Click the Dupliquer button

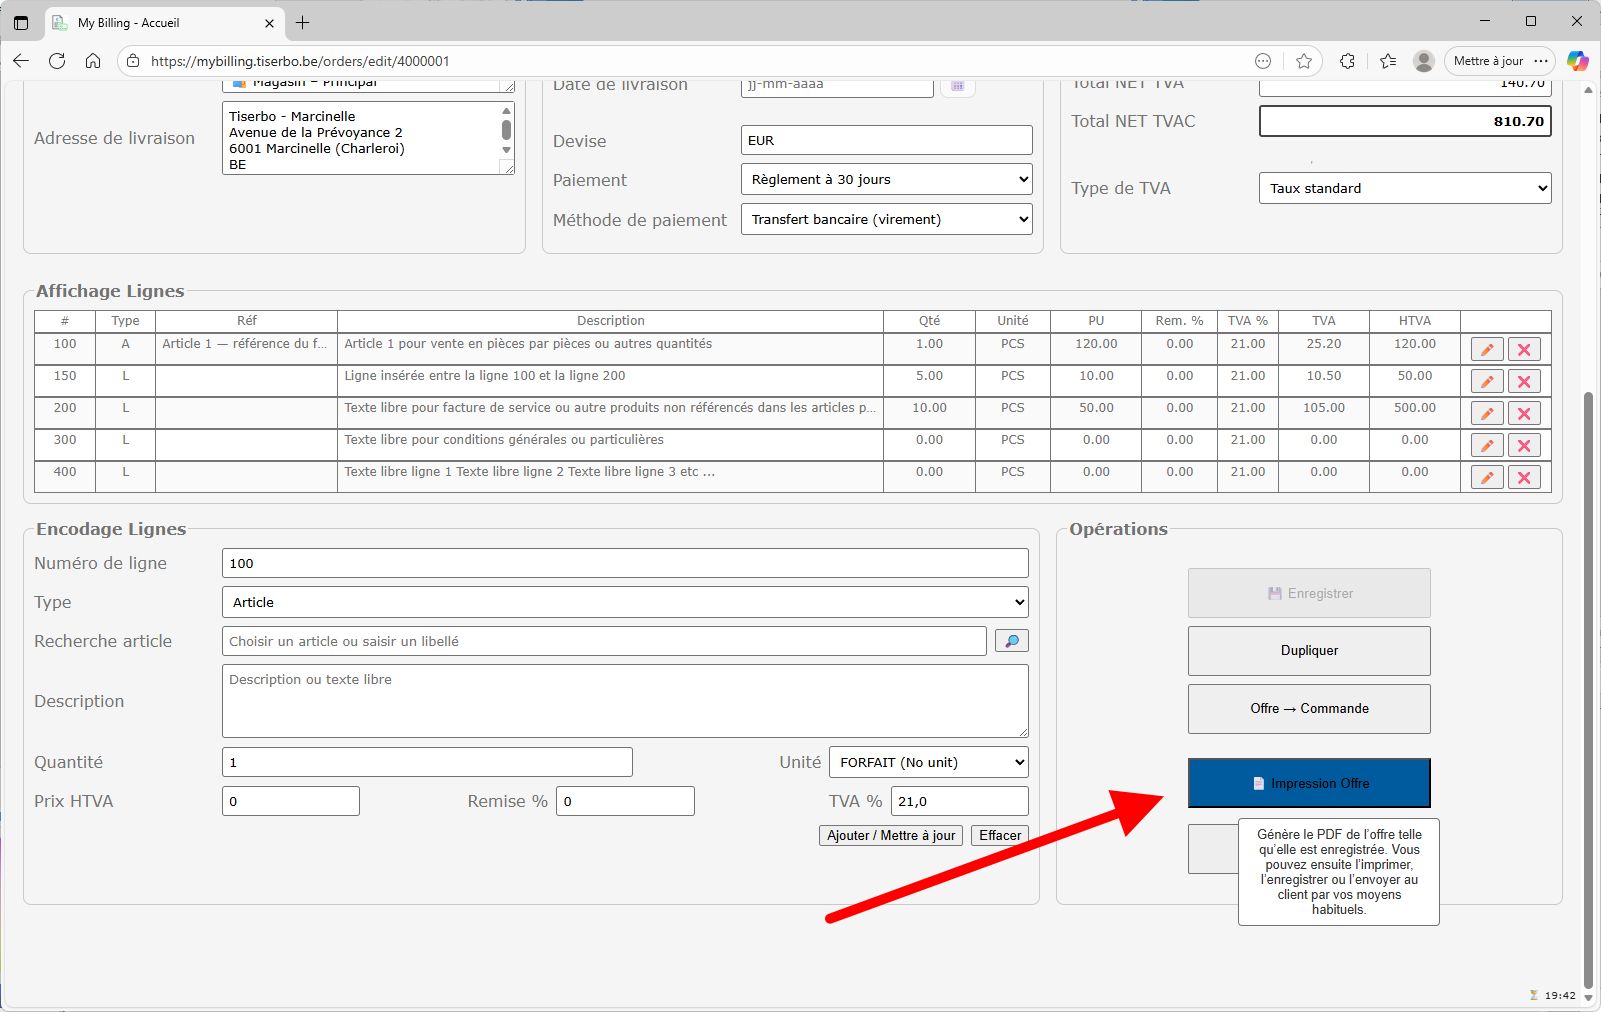[1309, 651]
